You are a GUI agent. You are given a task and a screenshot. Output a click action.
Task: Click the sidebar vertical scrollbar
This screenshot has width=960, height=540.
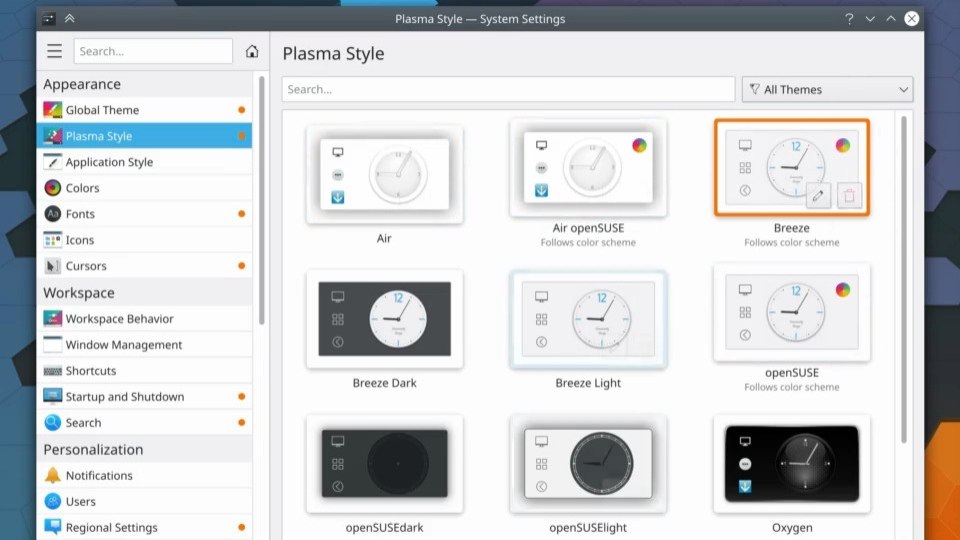(x=261, y=200)
